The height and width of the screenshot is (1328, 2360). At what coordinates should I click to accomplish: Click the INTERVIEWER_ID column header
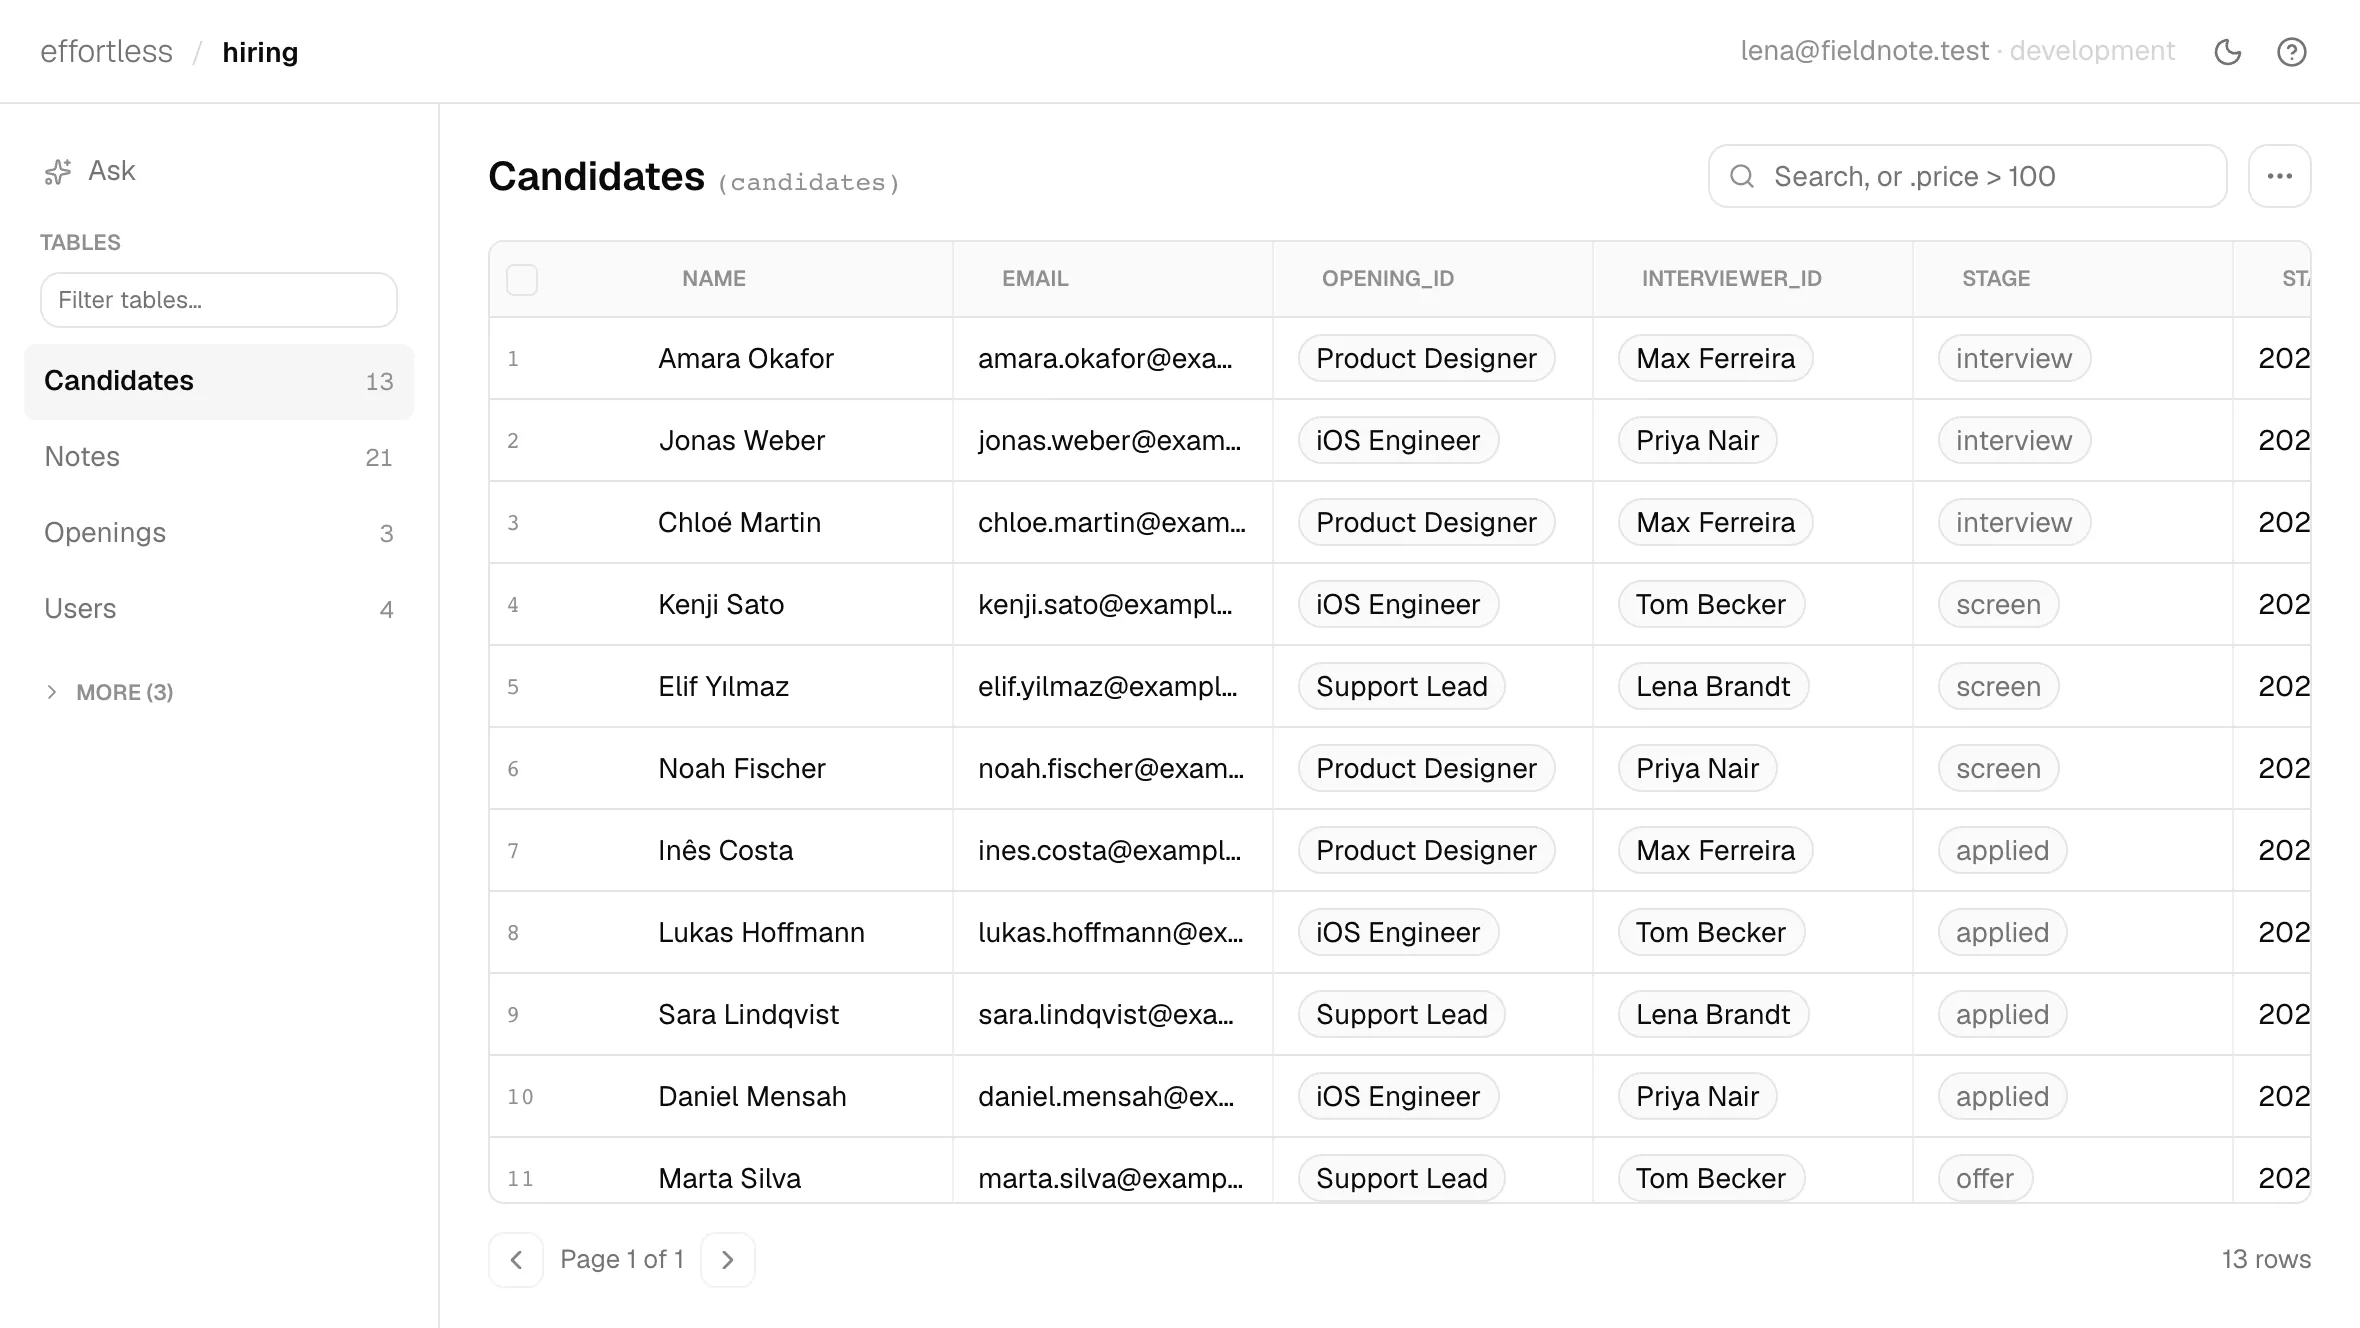1732,279
